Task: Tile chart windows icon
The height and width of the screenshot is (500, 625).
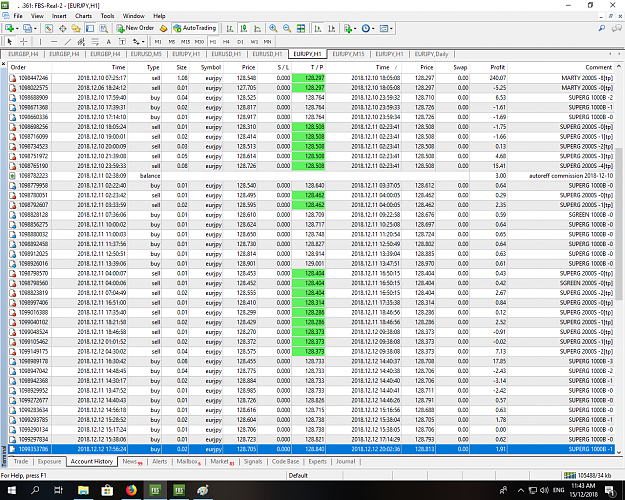Action: click(x=301, y=28)
